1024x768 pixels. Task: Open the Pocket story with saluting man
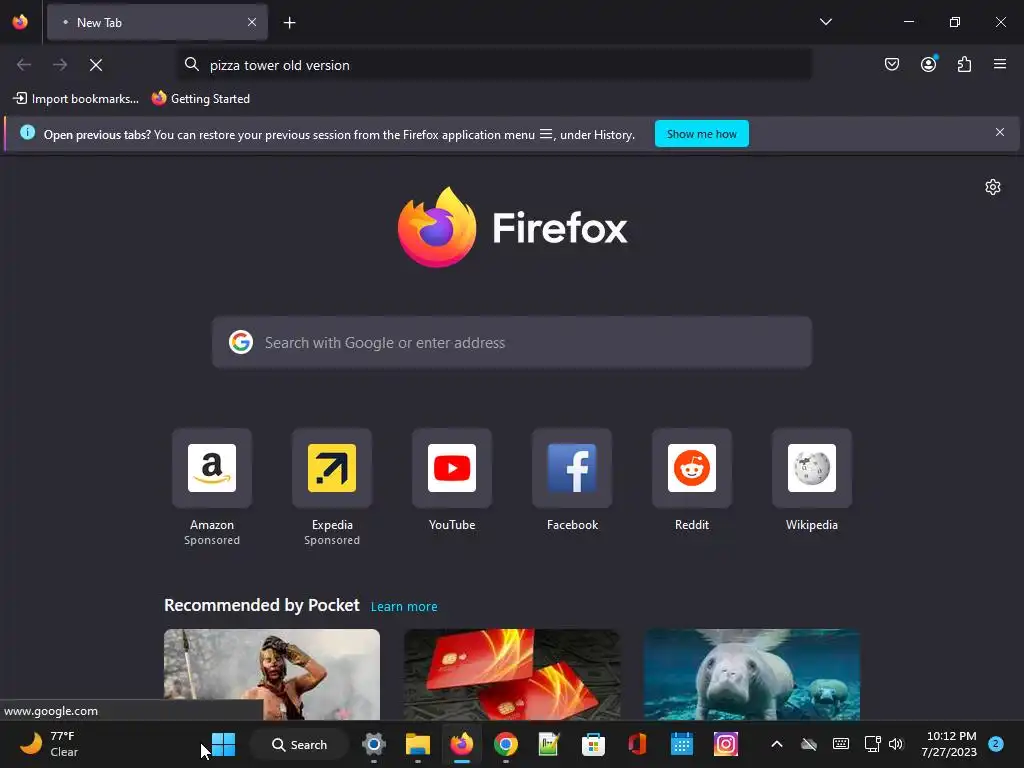(x=272, y=675)
